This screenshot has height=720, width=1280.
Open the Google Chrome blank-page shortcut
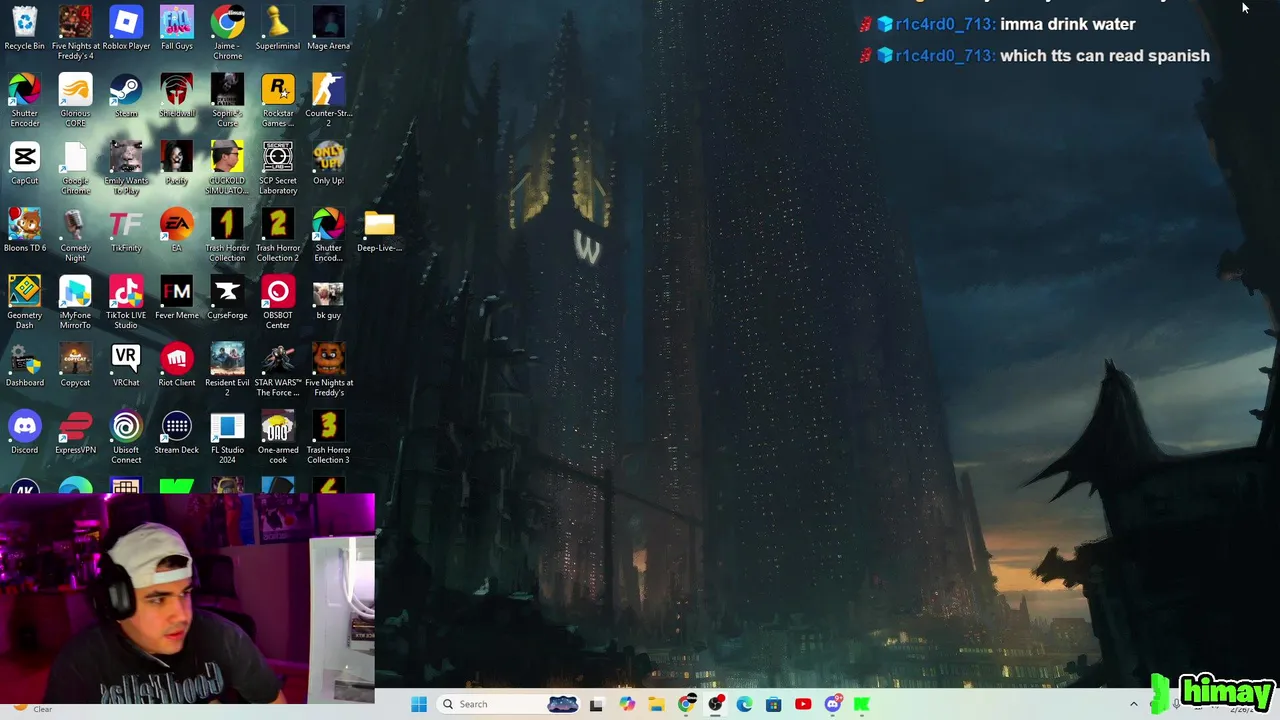[x=75, y=168]
